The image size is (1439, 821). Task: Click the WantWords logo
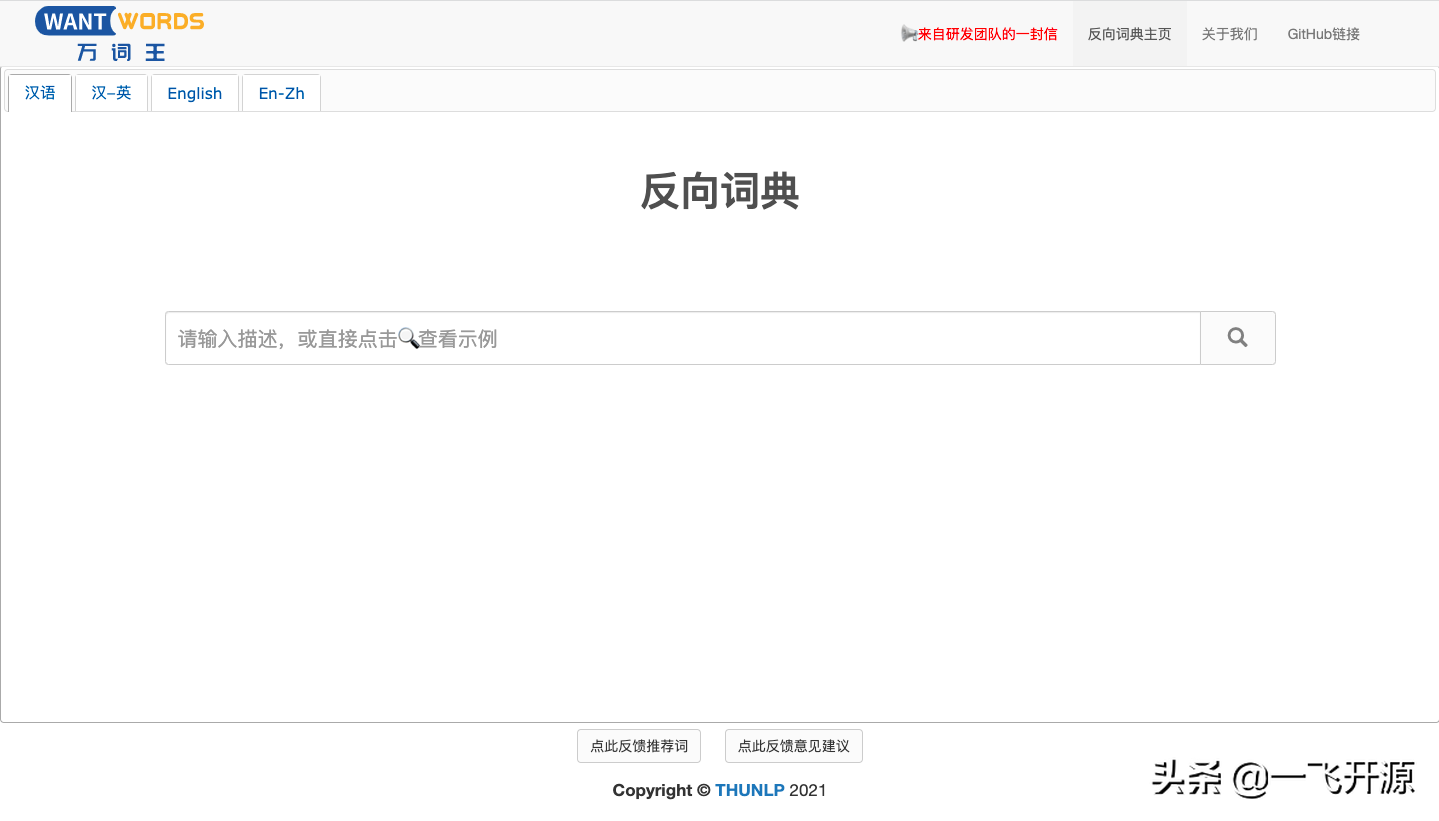118,20
